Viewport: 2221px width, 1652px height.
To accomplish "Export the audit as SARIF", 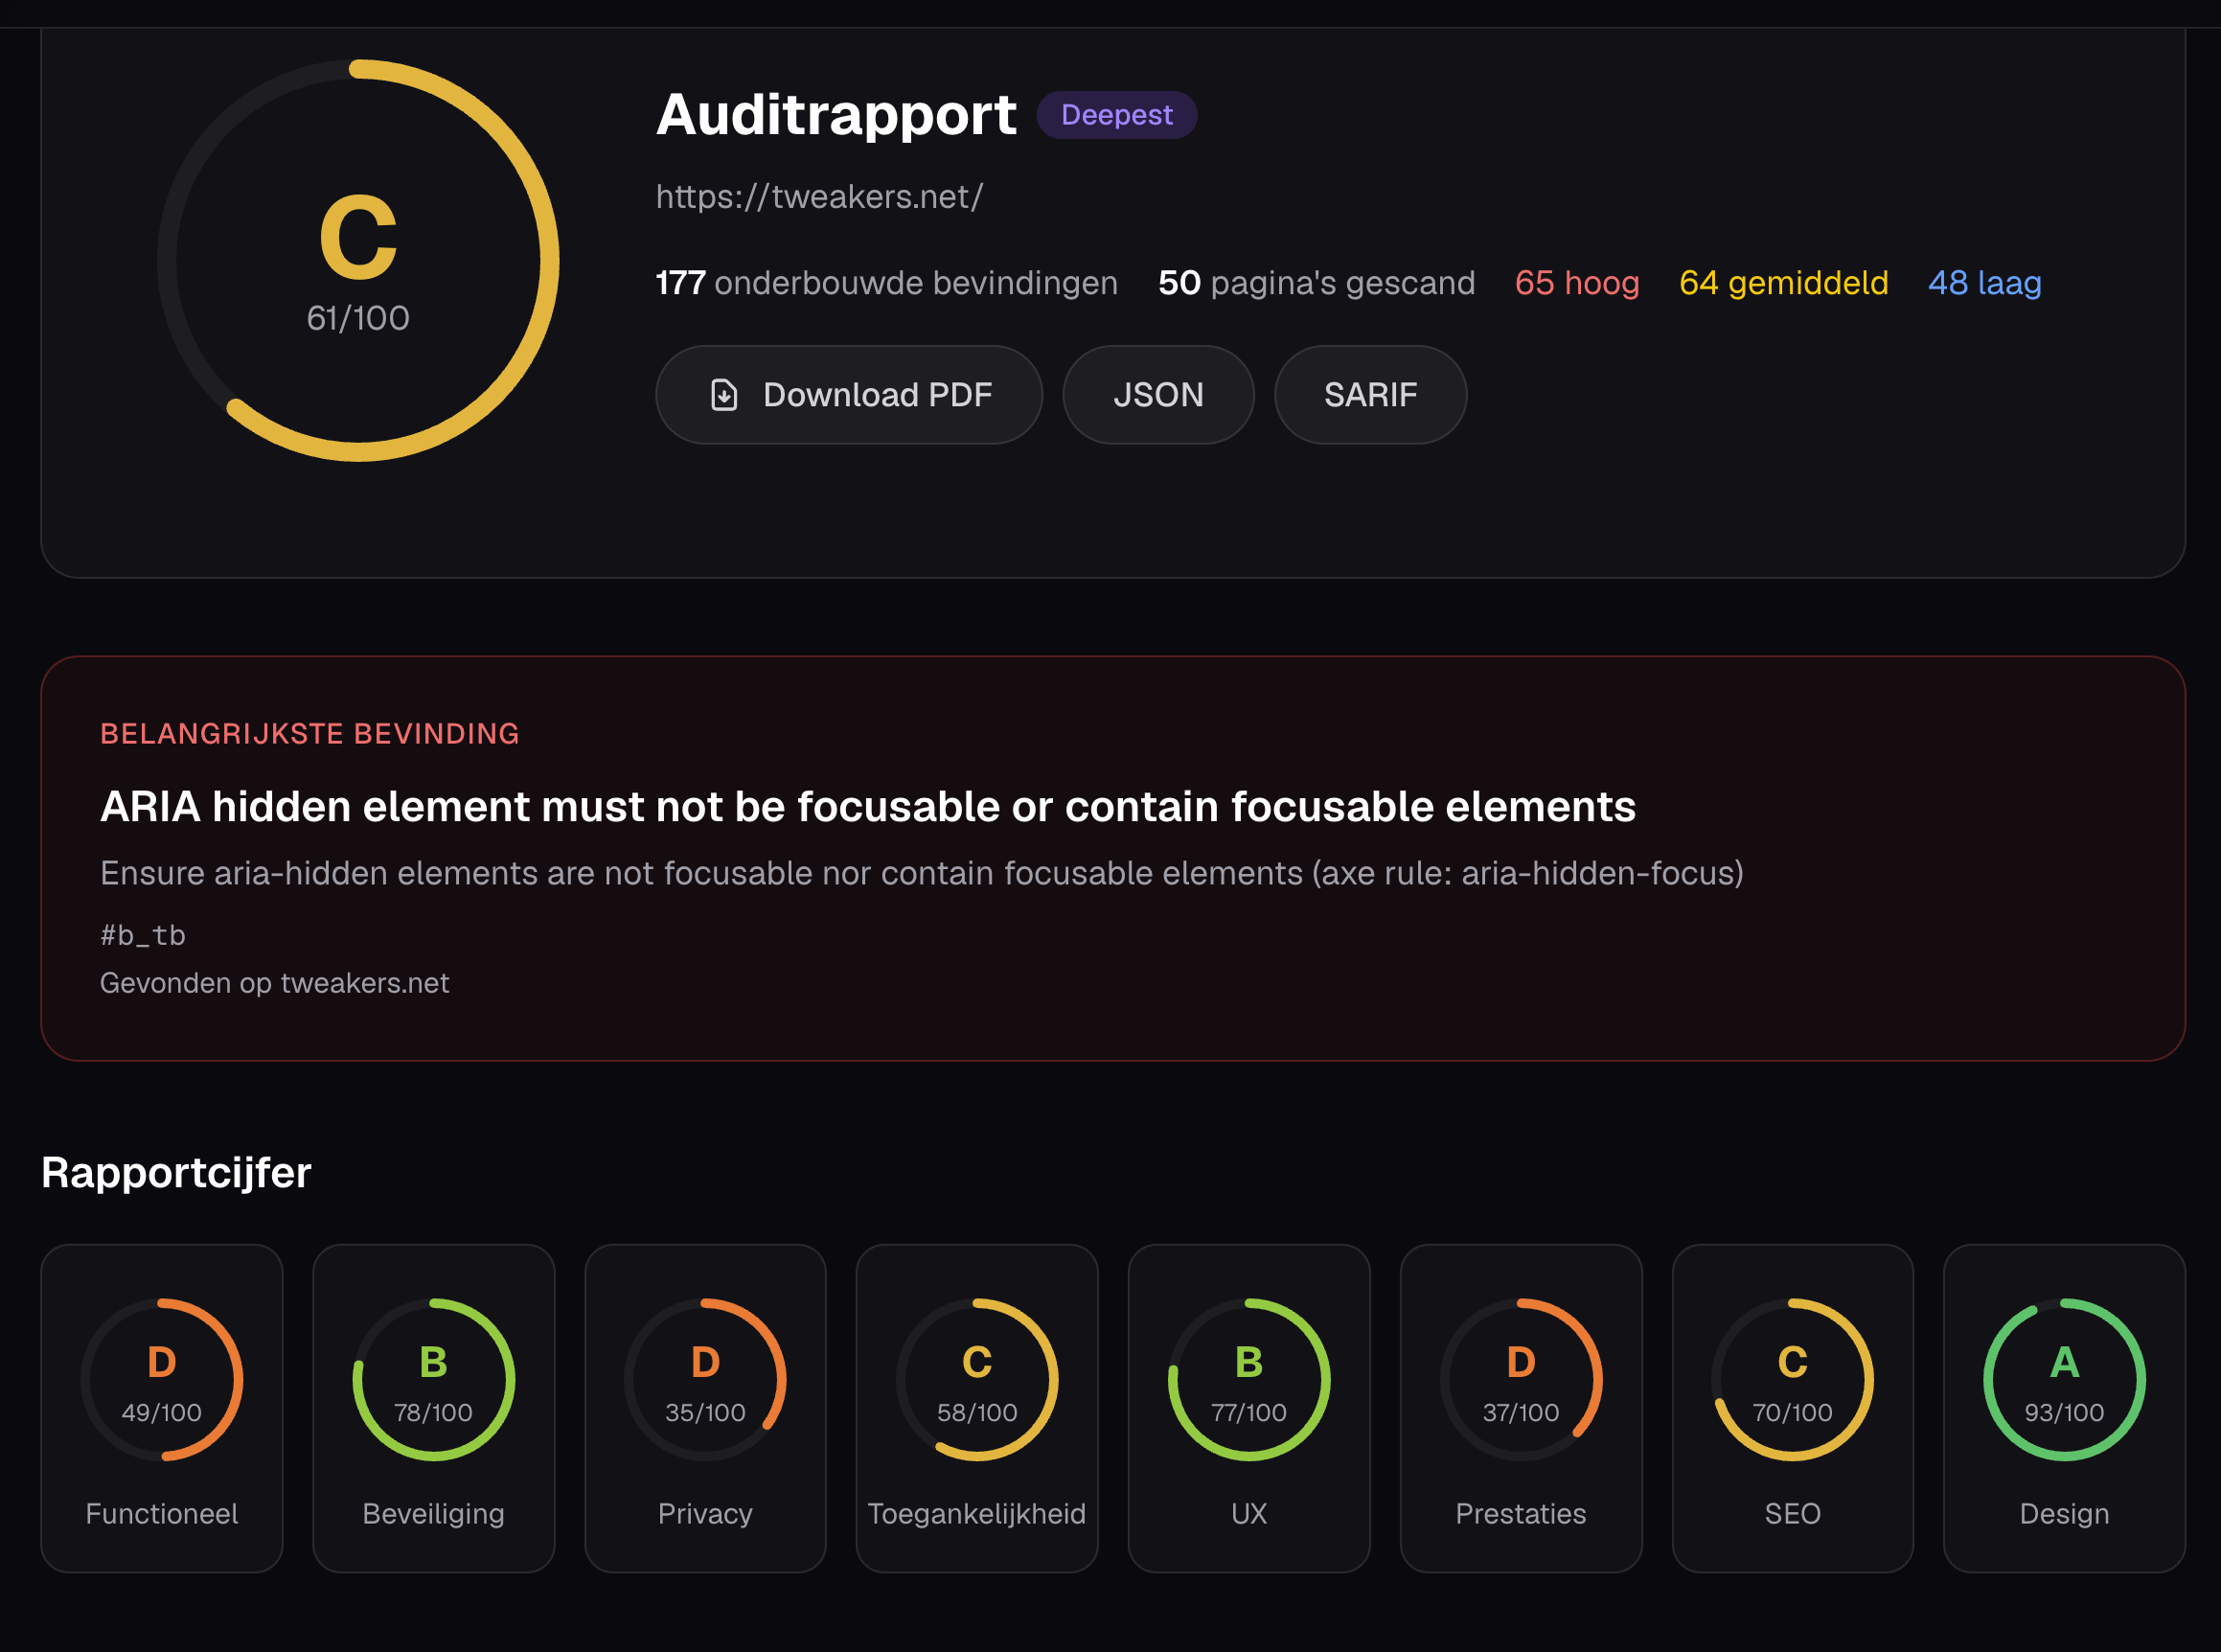I will (1370, 395).
